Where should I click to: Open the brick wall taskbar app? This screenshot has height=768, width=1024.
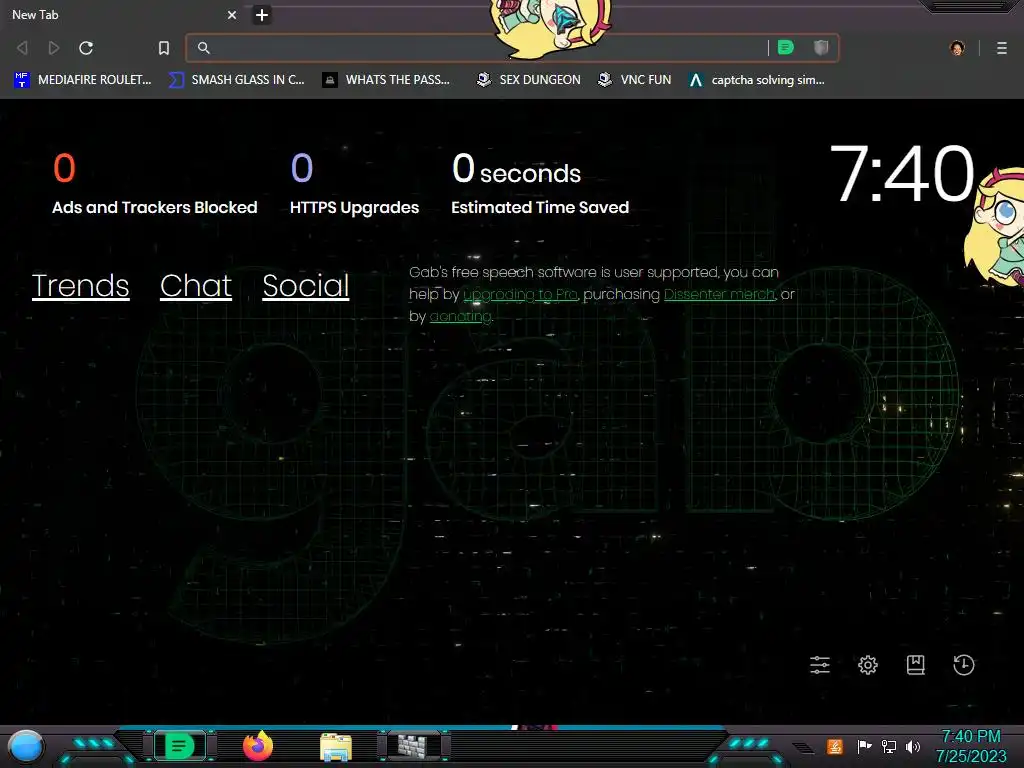tap(413, 746)
